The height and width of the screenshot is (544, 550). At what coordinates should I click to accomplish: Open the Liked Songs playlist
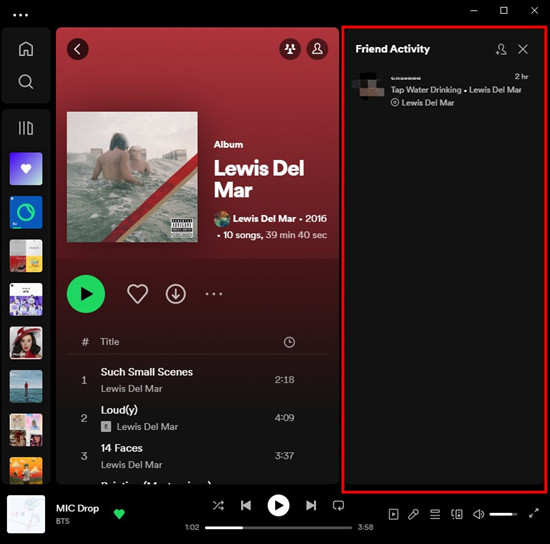click(26, 169)
